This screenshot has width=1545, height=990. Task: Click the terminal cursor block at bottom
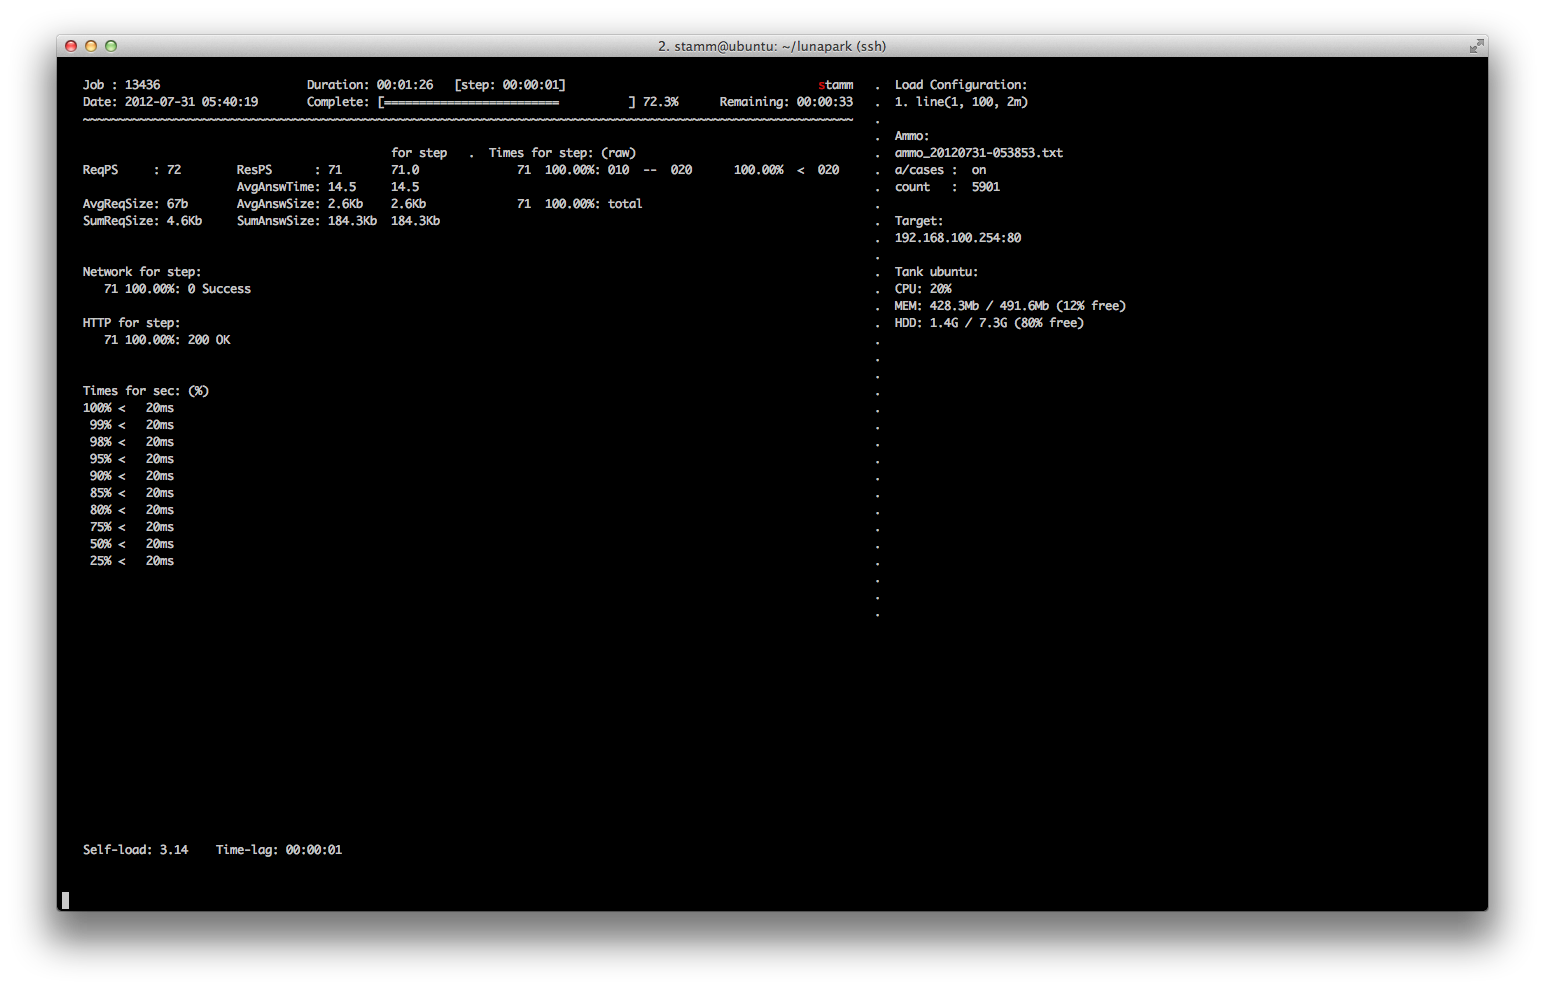(x=66, y=900)
